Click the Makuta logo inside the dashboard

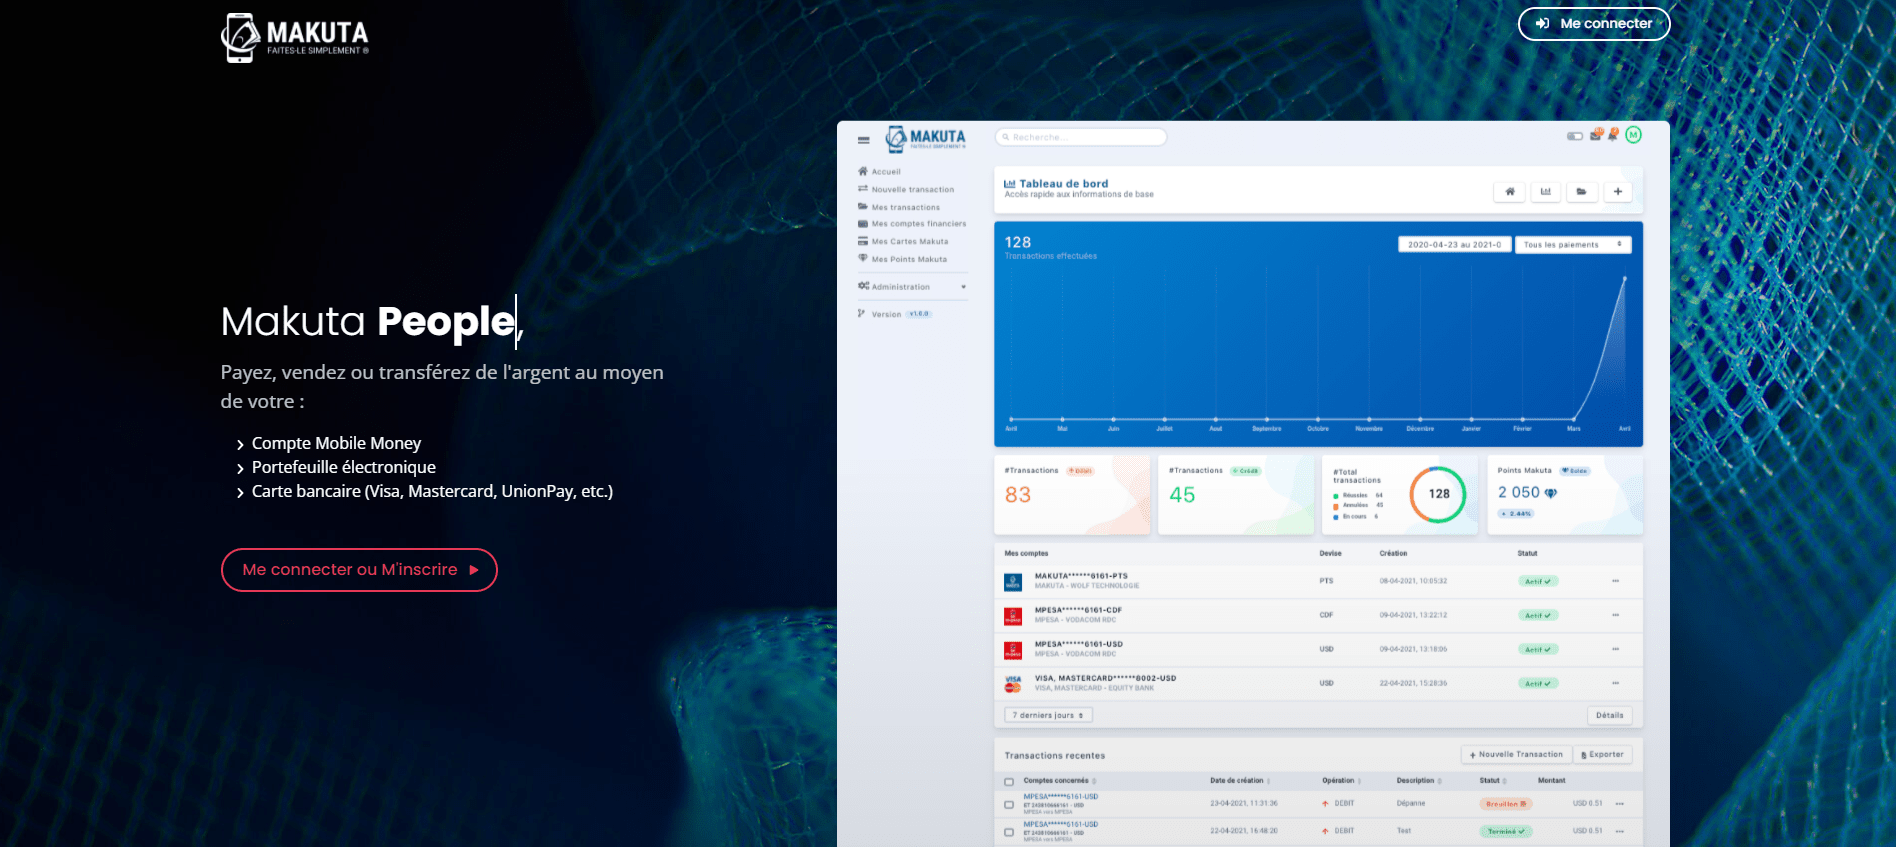click(926, 138)
